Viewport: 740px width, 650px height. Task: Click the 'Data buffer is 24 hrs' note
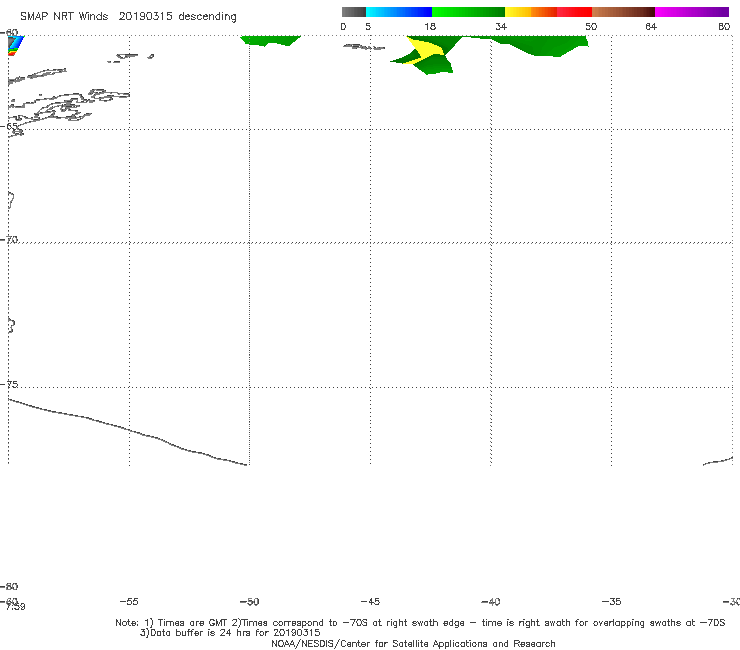coord(230,633)
